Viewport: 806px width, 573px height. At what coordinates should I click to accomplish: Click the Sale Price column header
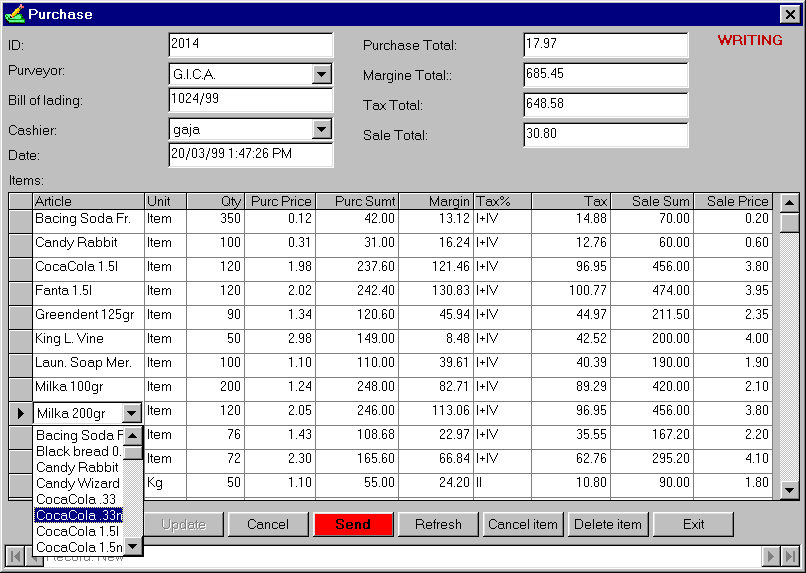point(733,201)
